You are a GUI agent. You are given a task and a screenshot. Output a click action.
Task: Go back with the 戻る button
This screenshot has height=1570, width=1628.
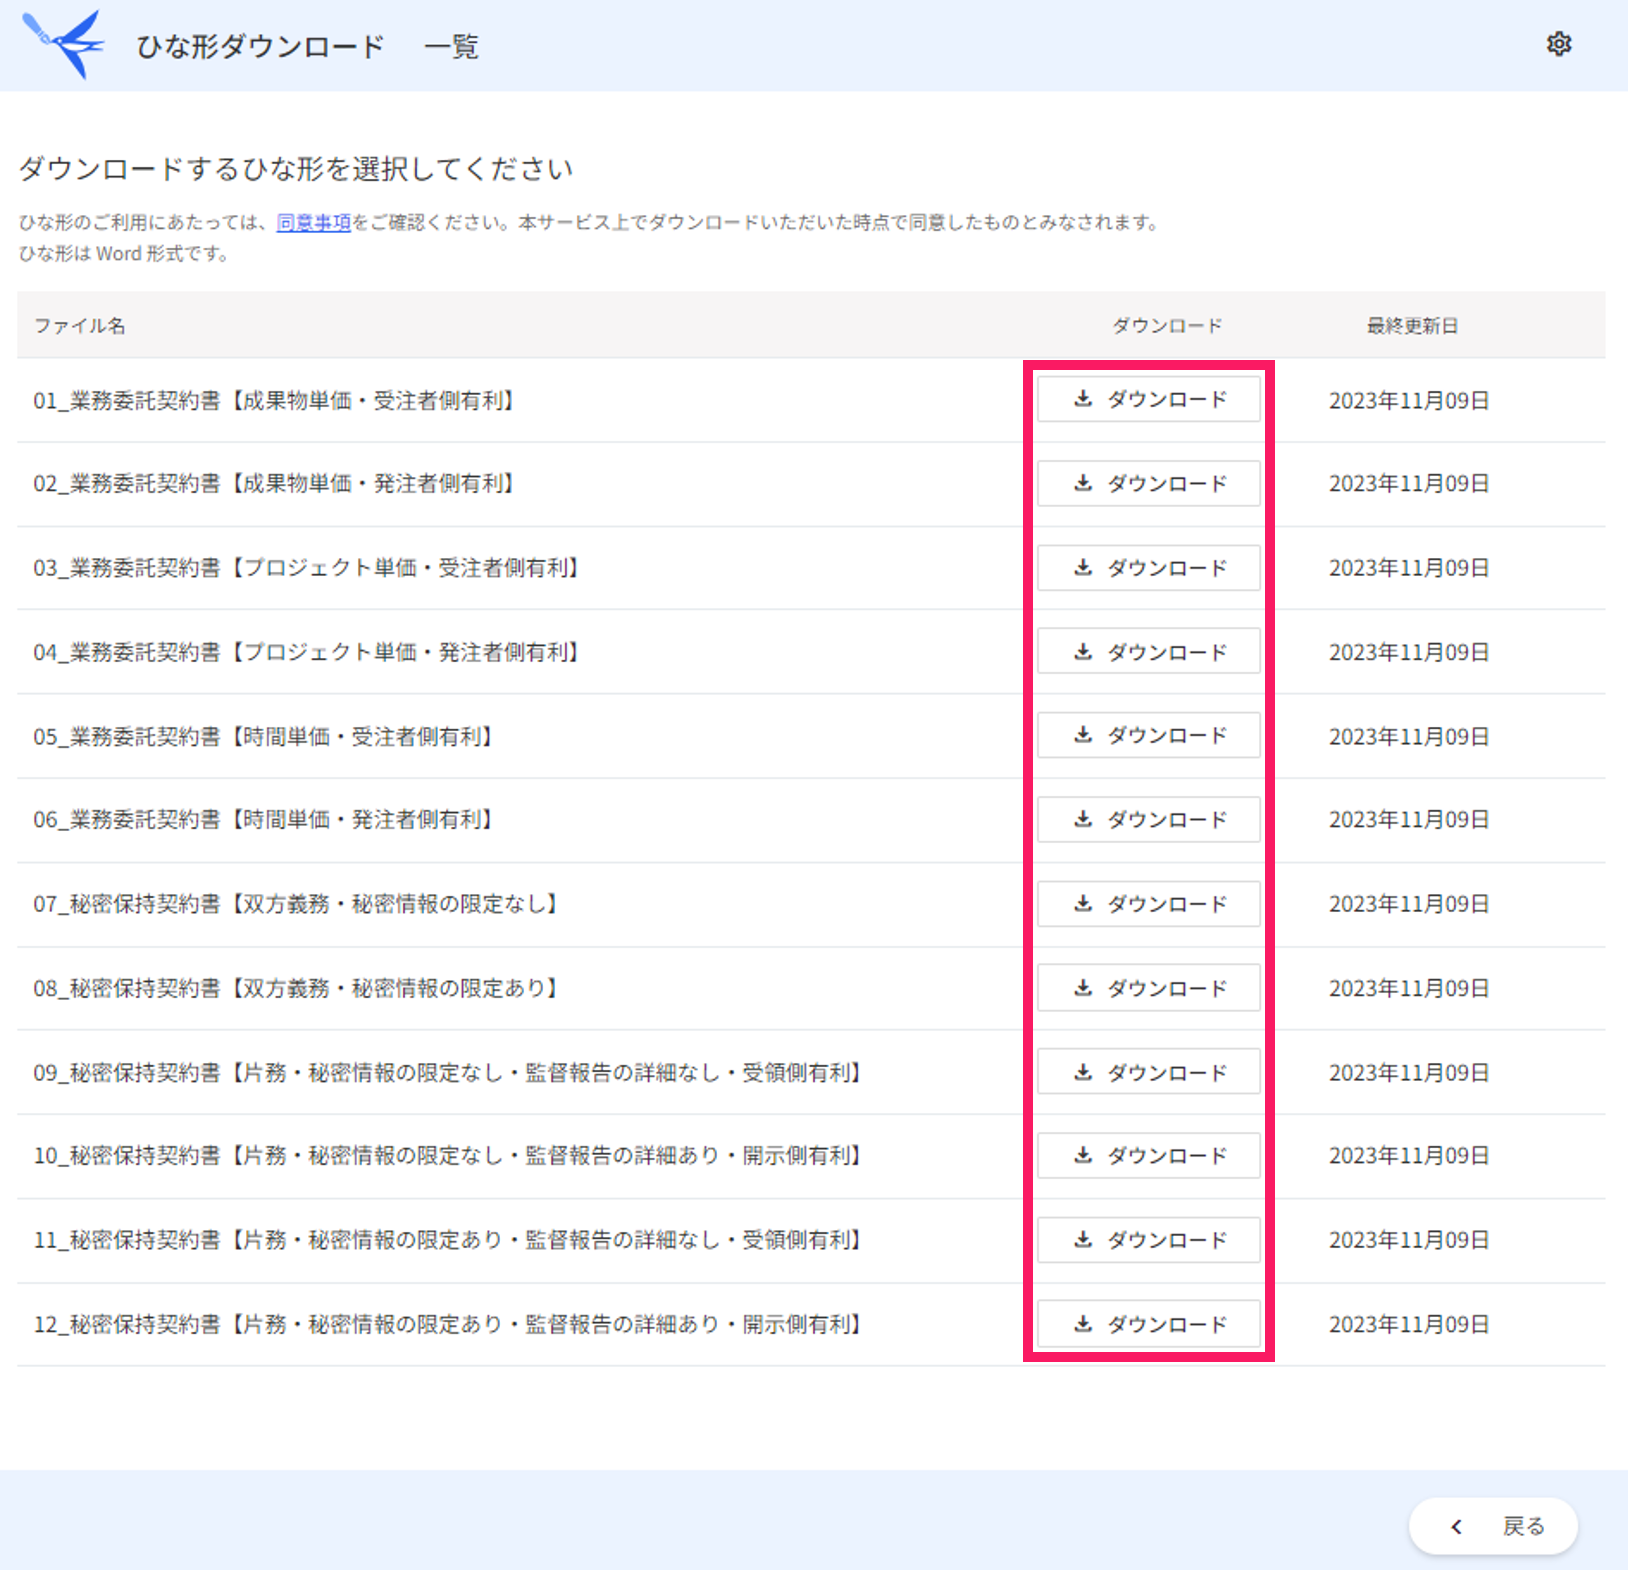click(x=1493, y=1526)
